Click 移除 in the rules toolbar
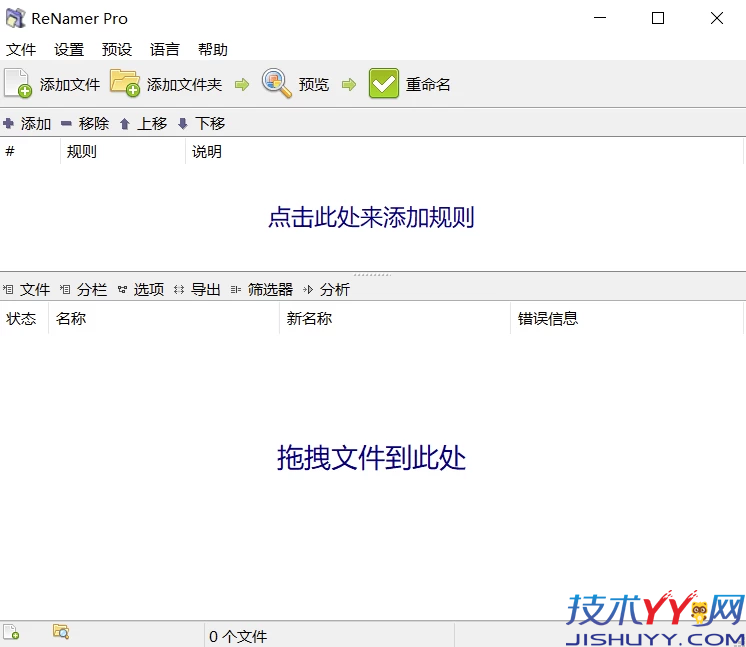 point(94,124)
